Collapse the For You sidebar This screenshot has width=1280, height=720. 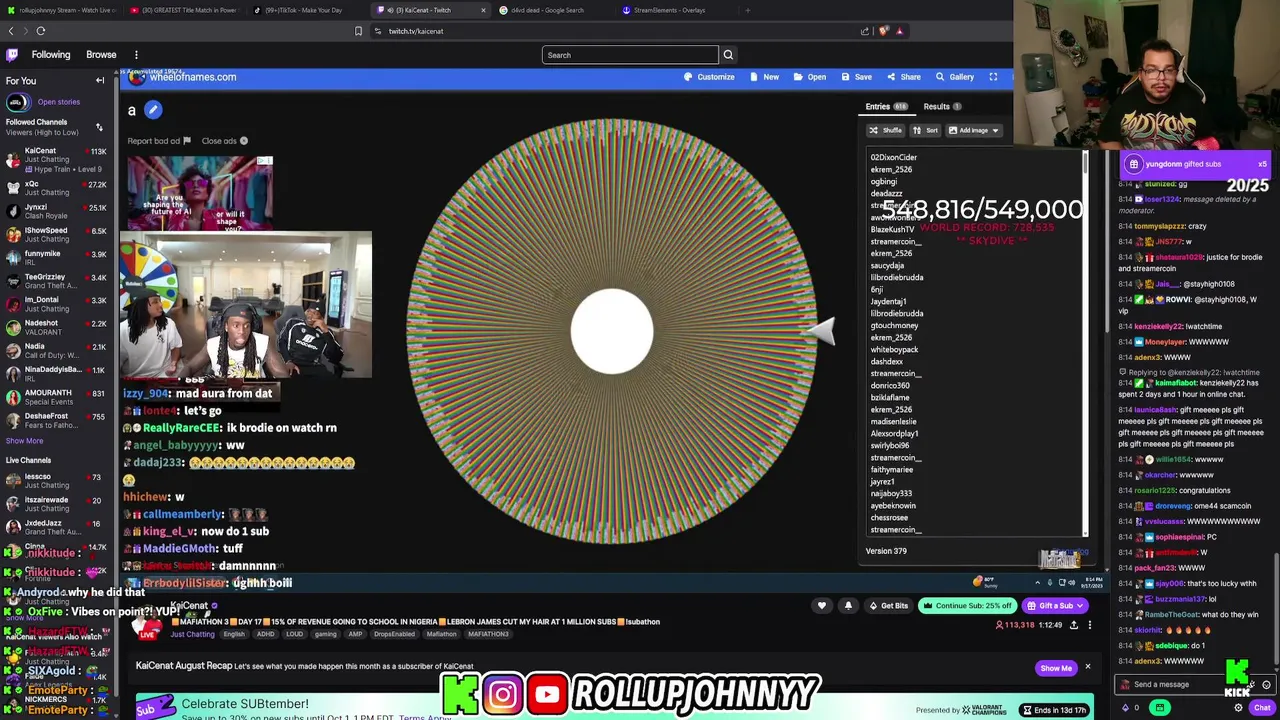(x=100, y=81)
